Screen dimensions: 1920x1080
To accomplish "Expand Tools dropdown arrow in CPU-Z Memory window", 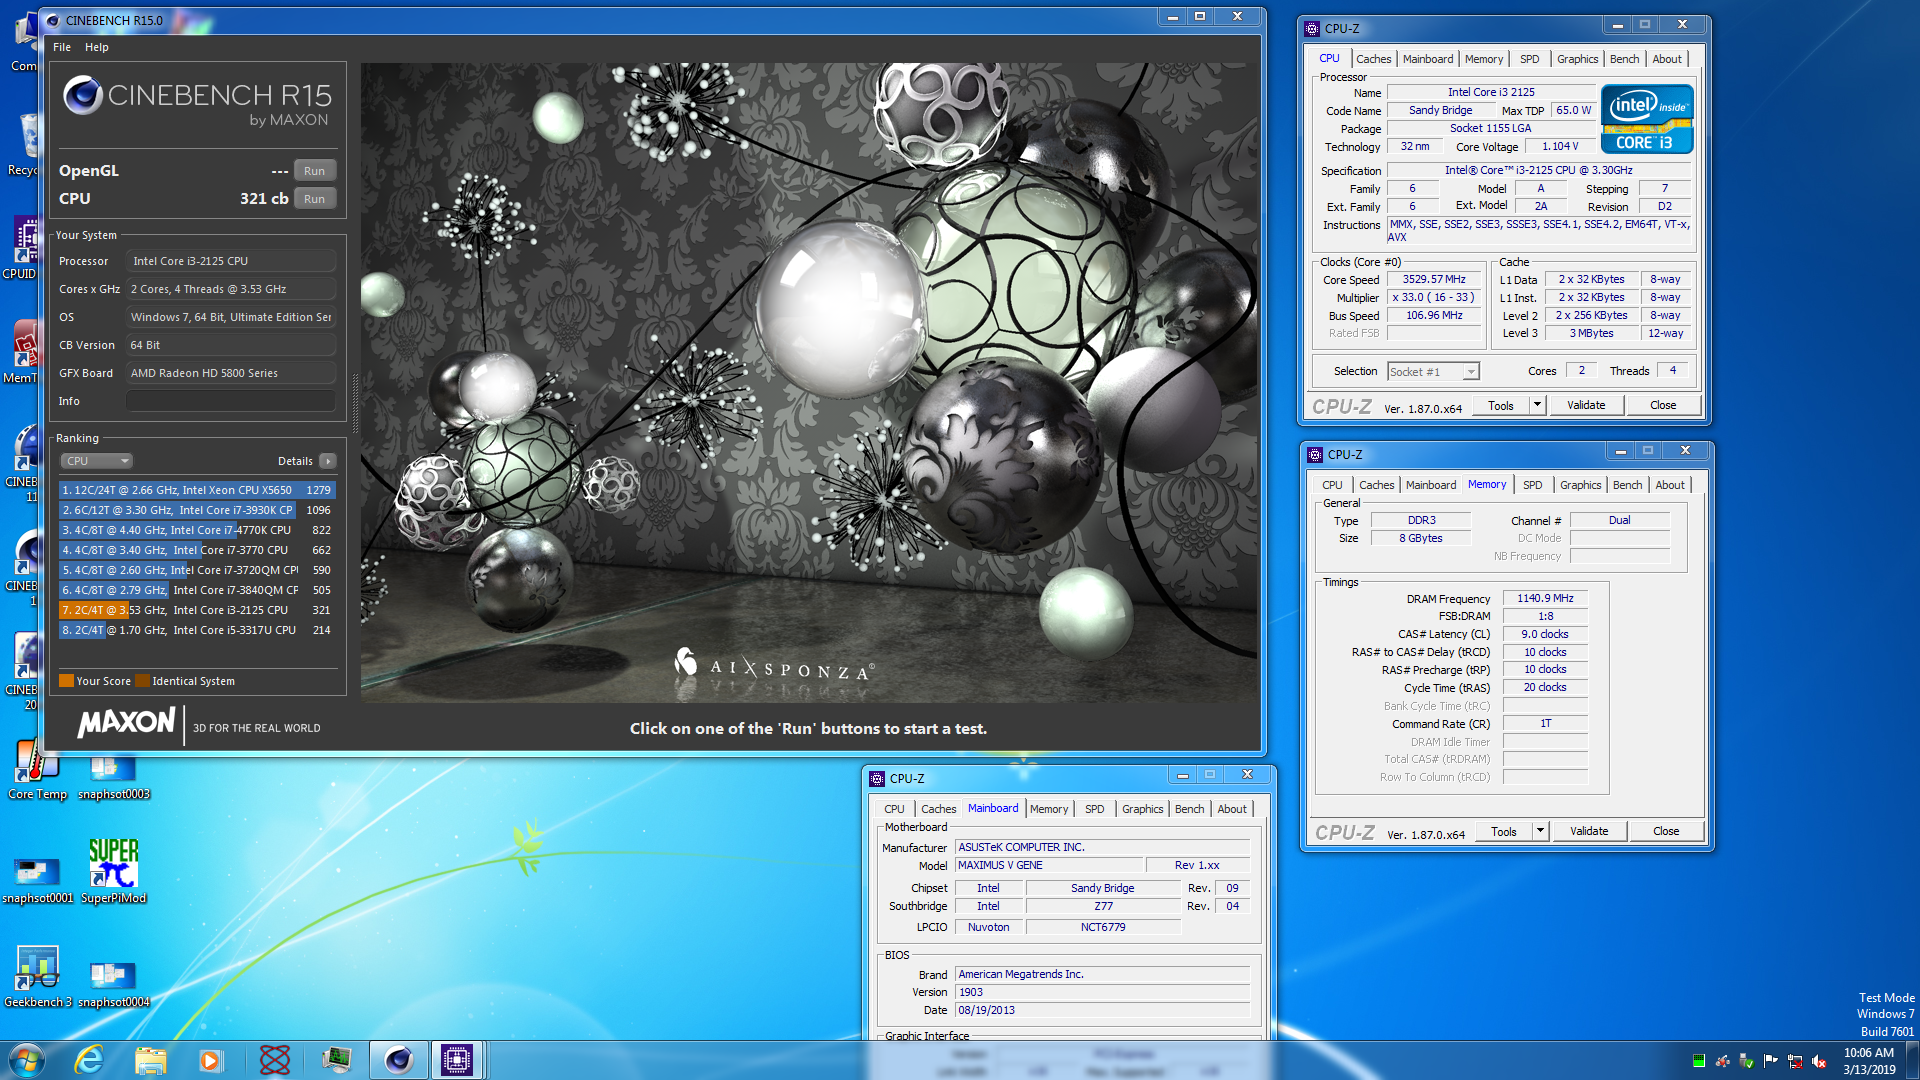I will pyautogui.click(x=1540, y=831).
